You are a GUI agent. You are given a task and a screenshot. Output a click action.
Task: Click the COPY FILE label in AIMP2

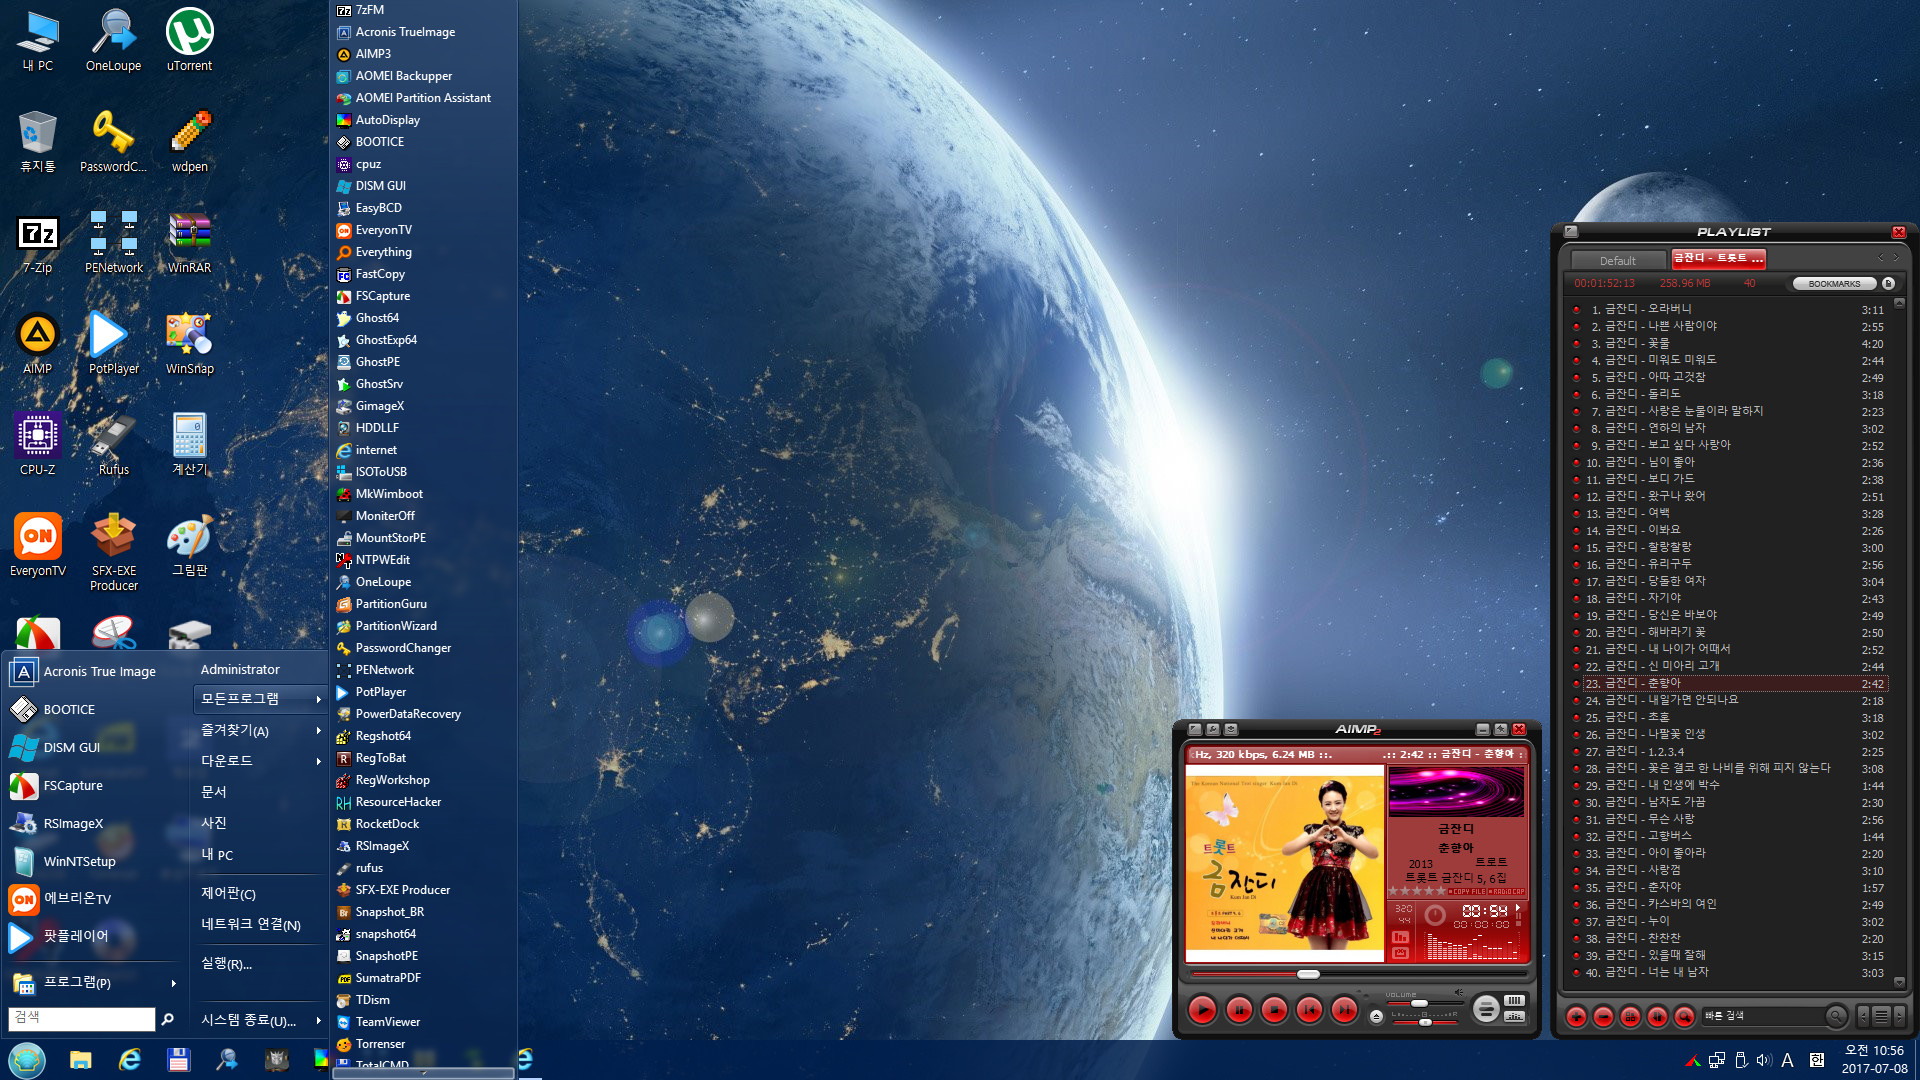1467,891
